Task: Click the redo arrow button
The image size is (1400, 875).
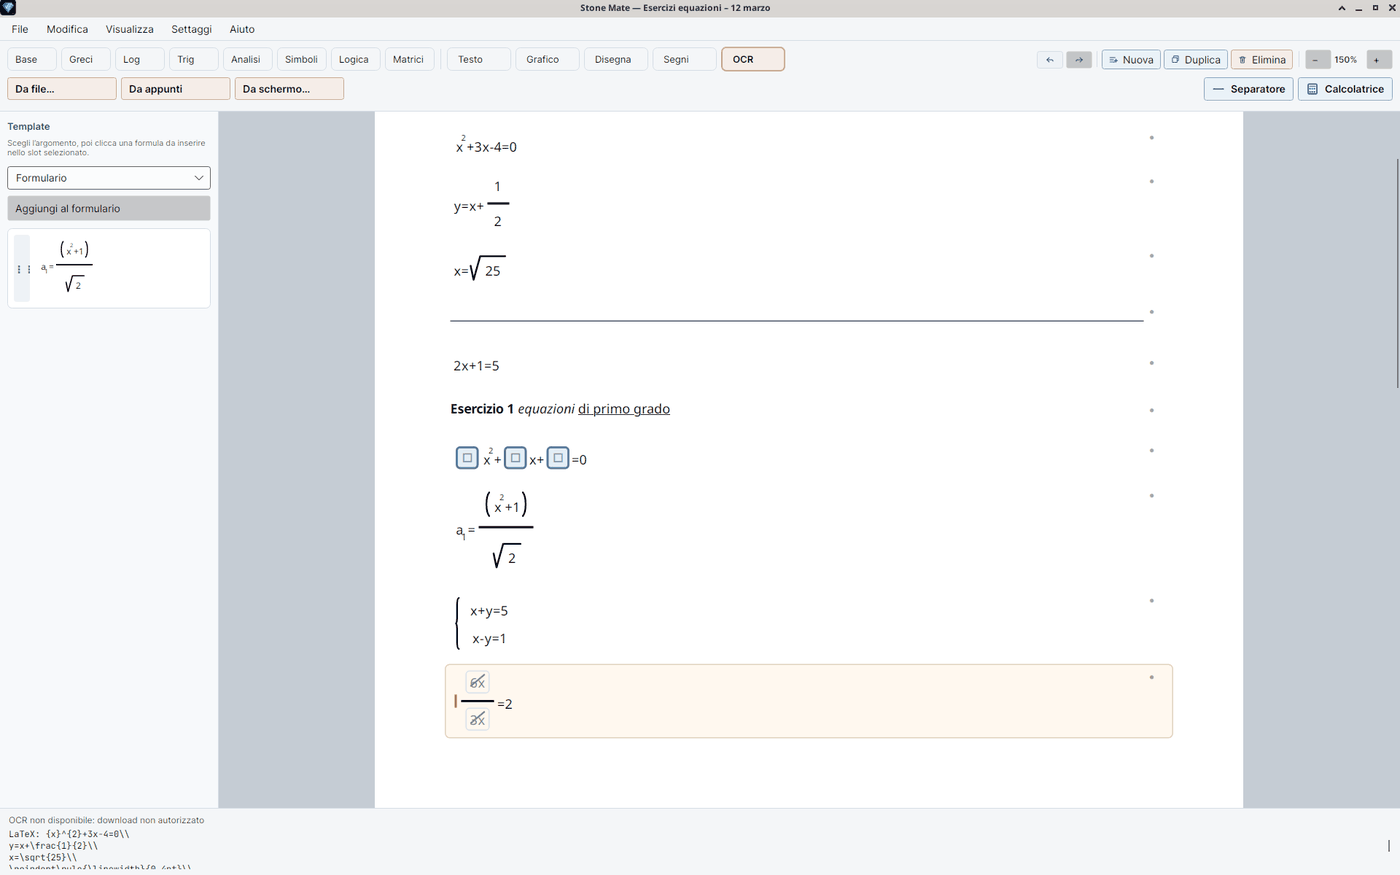Action: [x=1078, y=59]
